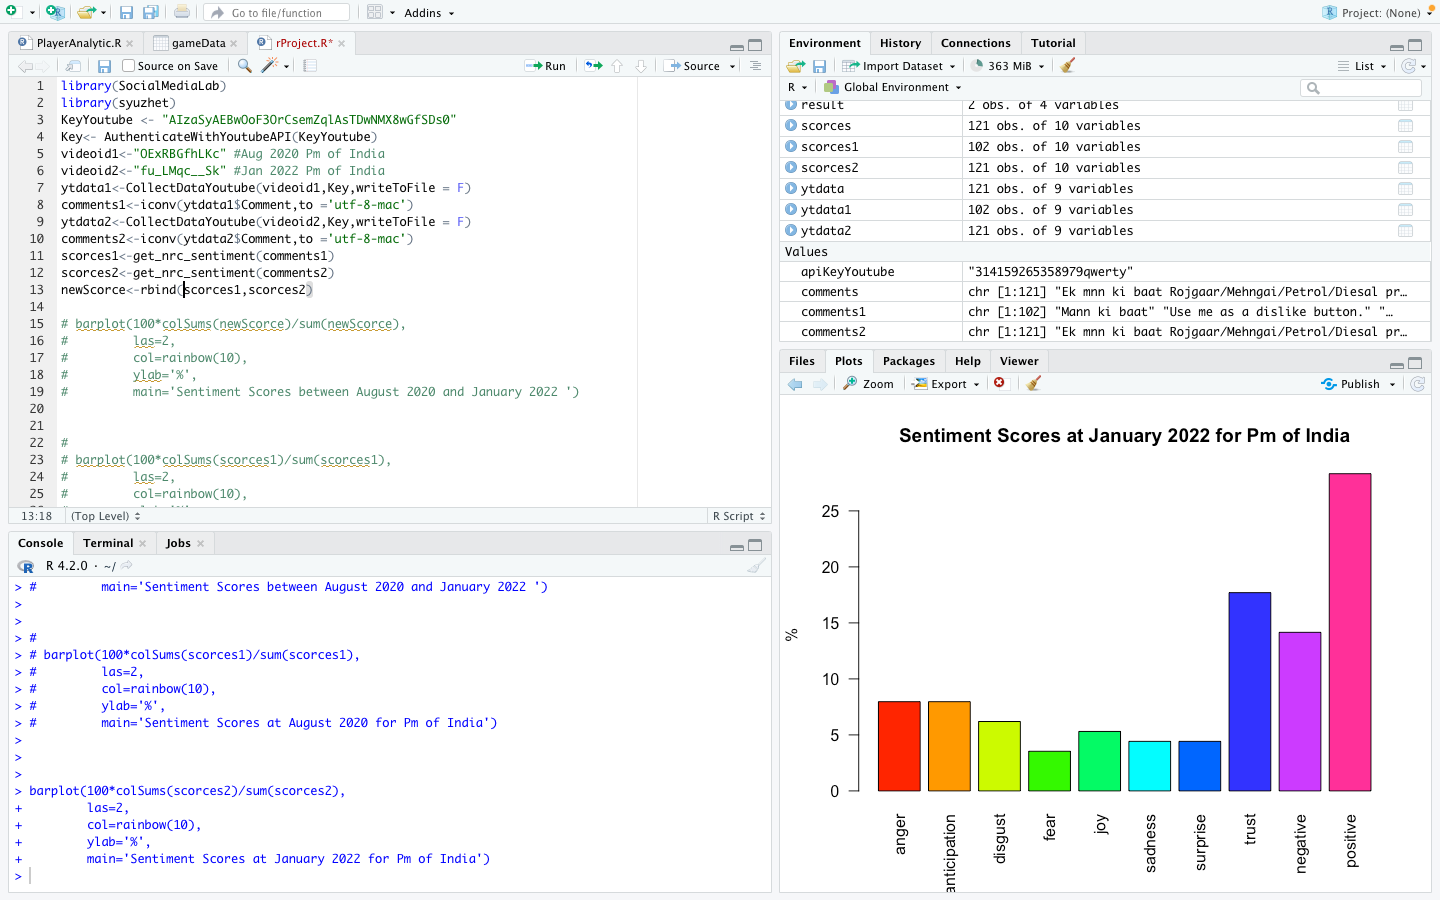Viewport: 1440px width, 900px height.
Task: Expand the ytdata data frame details
Action: pos(791,189)
